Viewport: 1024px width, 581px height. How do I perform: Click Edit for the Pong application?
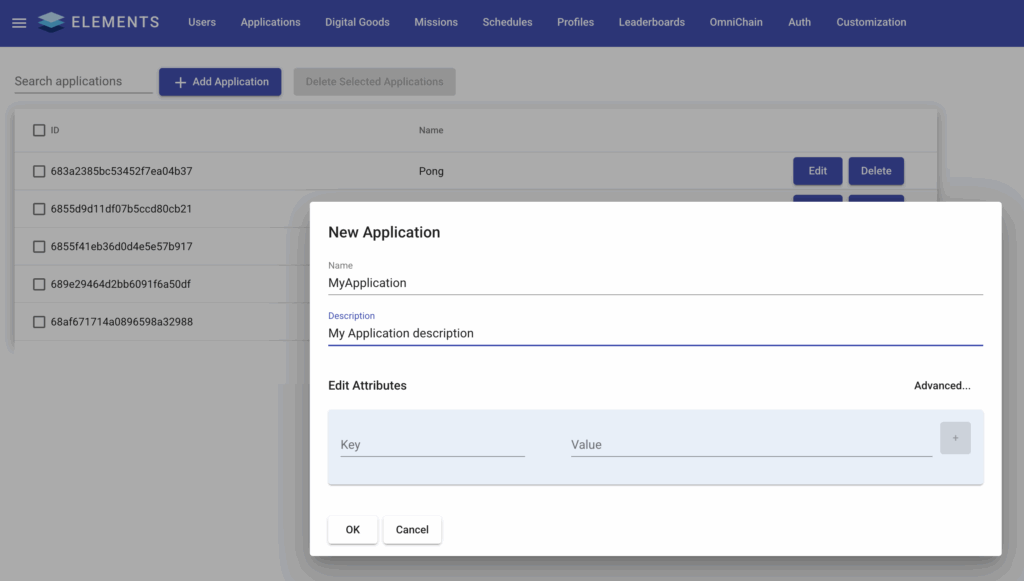pyautogui.click(x=817, y=171)
